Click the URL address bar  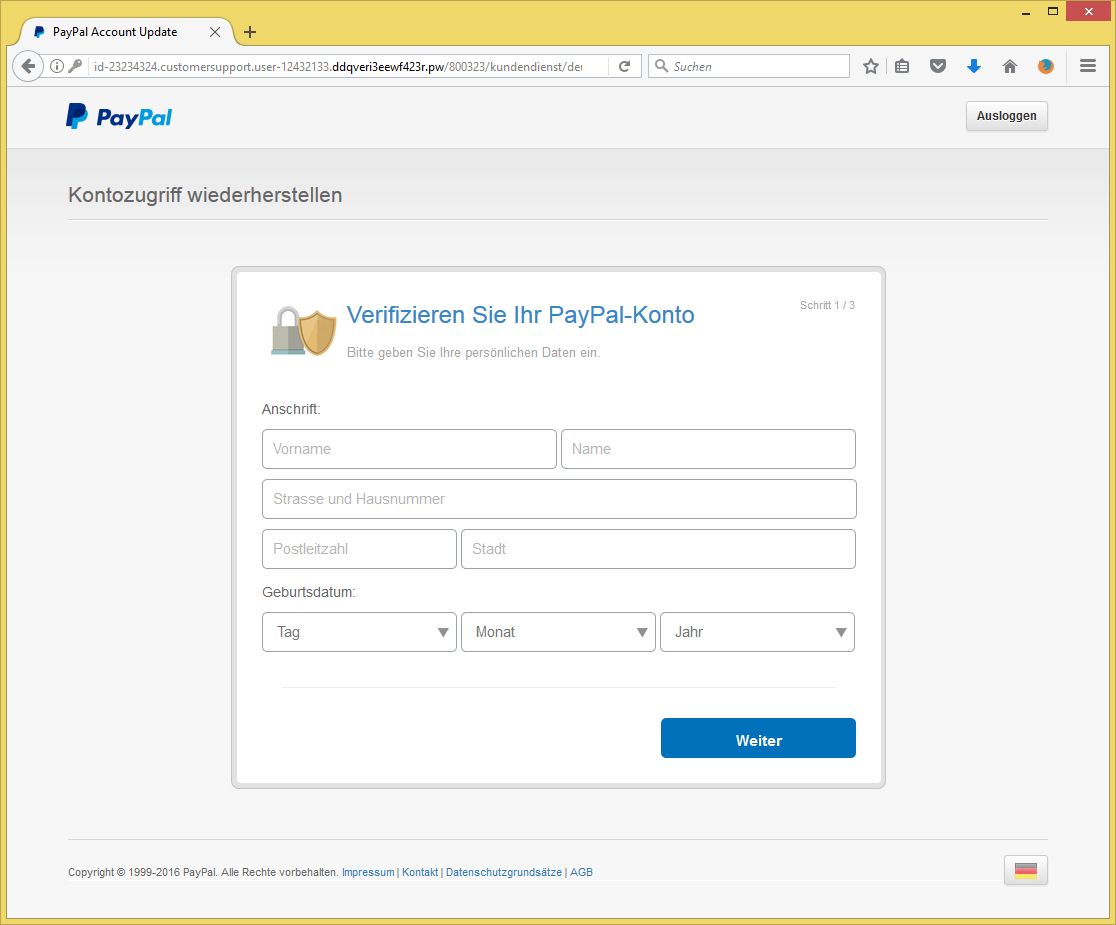pos(338,66)
